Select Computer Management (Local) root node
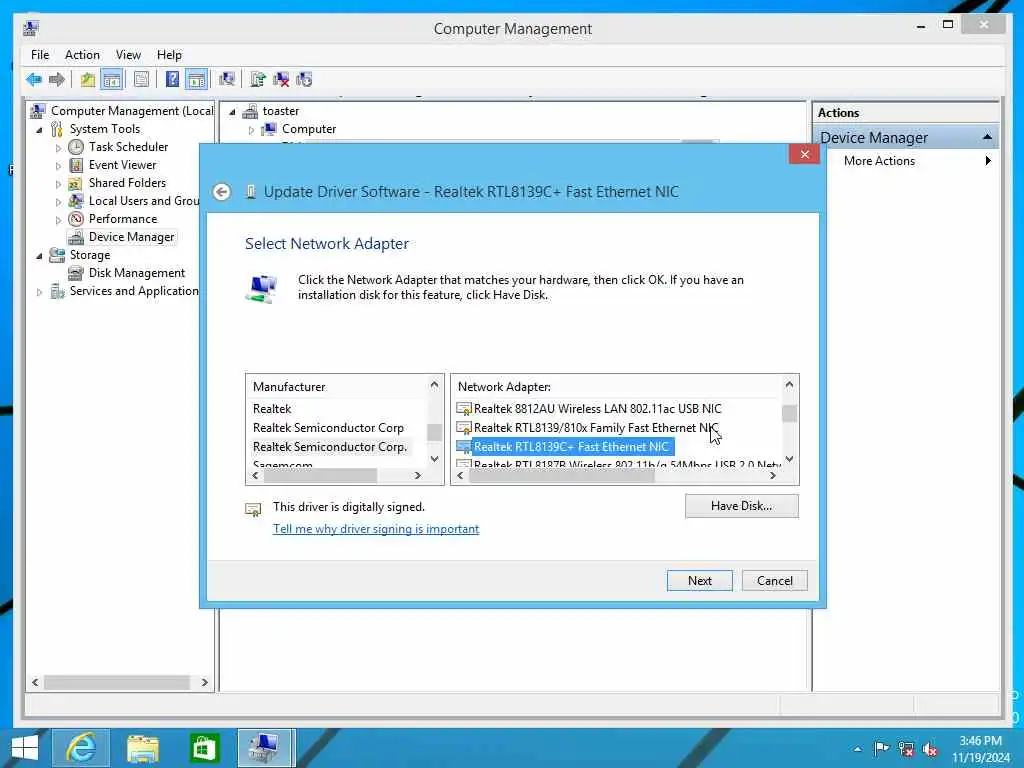The width and height of the screenshot is (1024, 768). tap(132, 110)
